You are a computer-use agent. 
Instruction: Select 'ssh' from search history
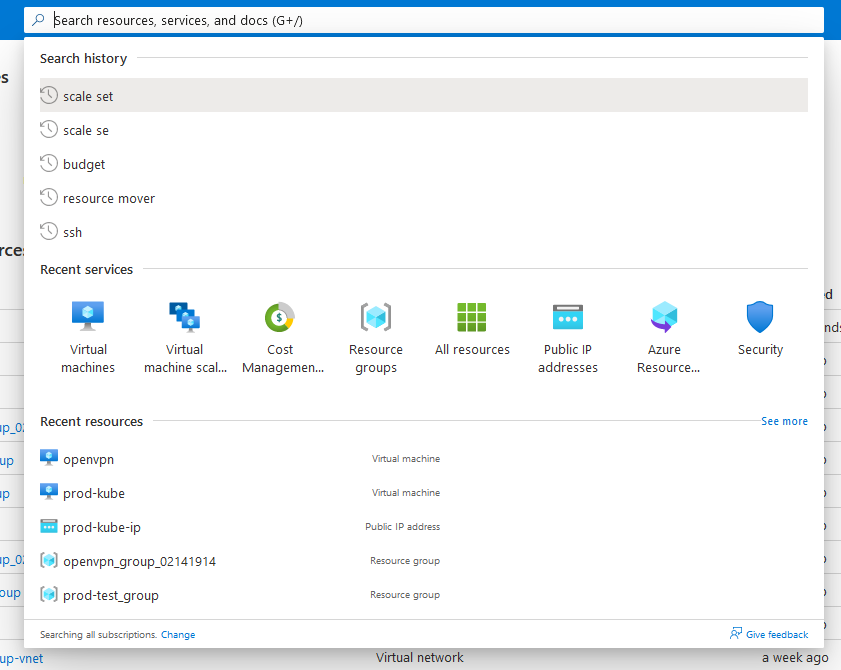click(x=424, y=232)
